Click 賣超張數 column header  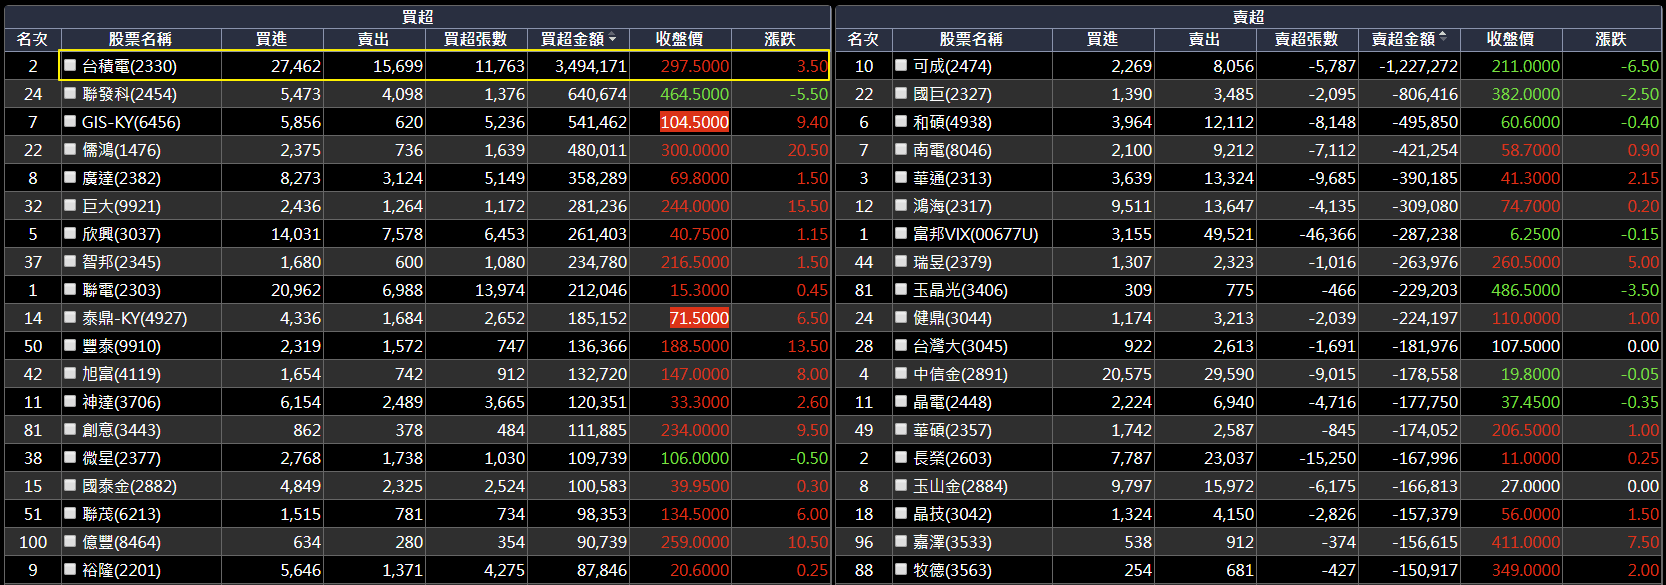1306,39
